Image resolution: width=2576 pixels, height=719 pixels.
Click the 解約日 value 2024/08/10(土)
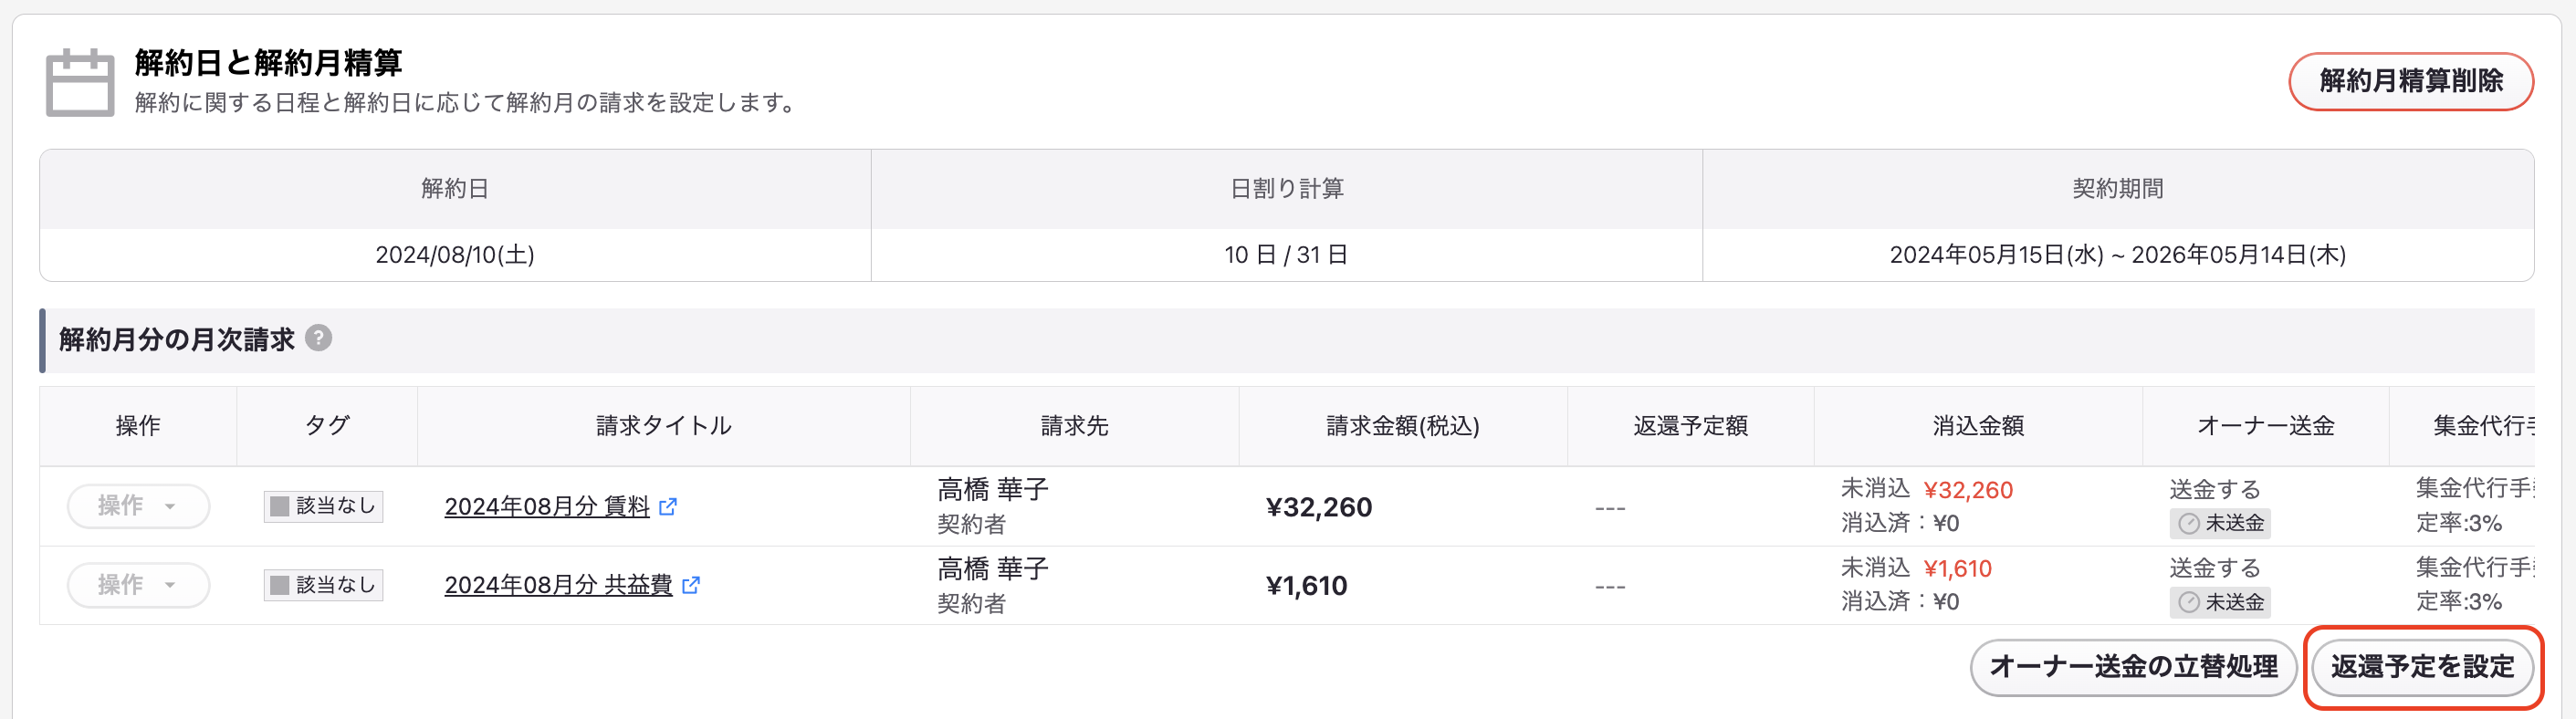(455, 255)
